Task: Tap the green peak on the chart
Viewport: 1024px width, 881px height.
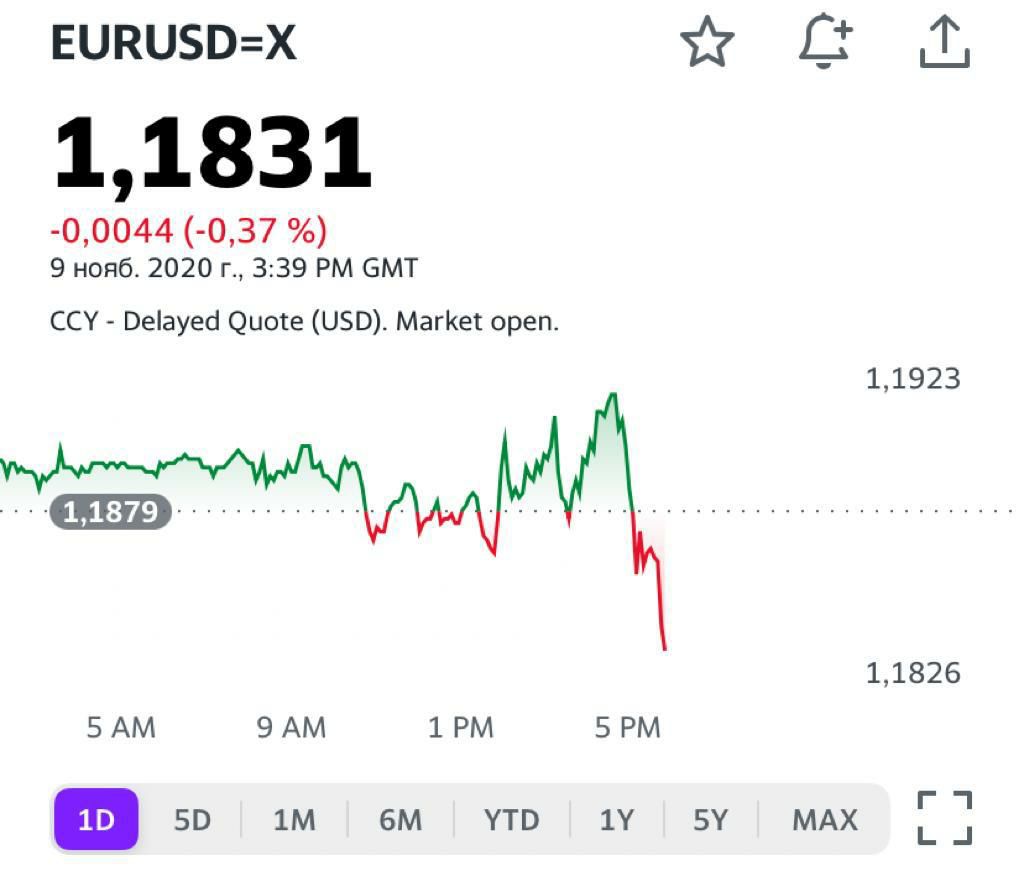Action: pos(613,394)
